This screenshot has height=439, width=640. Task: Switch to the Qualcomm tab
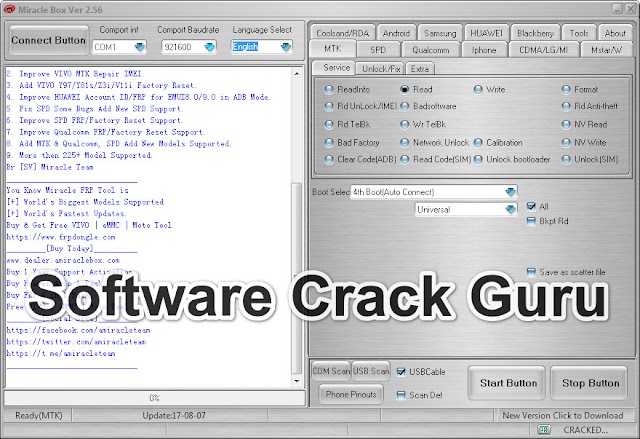431,50
